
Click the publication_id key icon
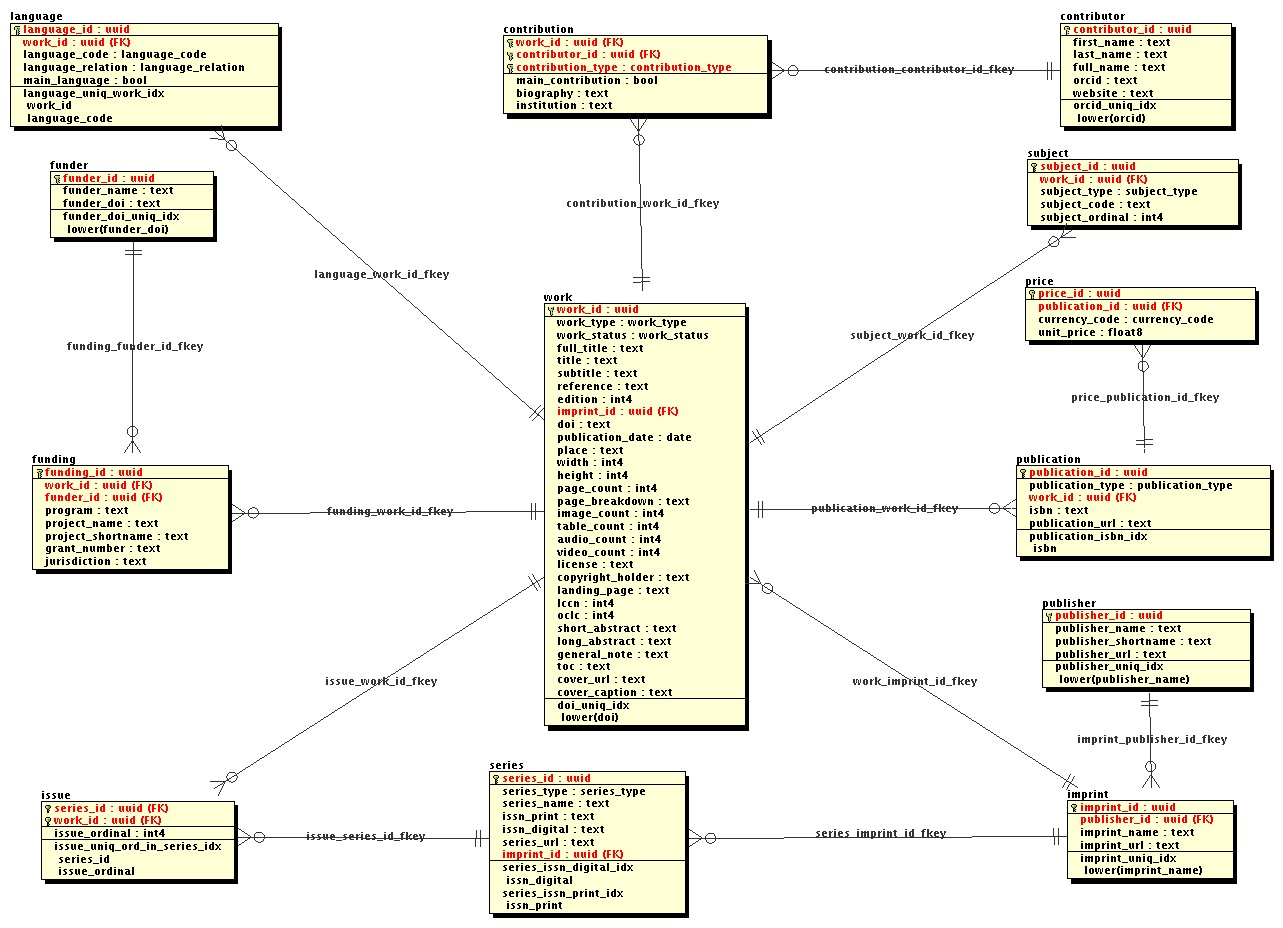coord(1025,472)
